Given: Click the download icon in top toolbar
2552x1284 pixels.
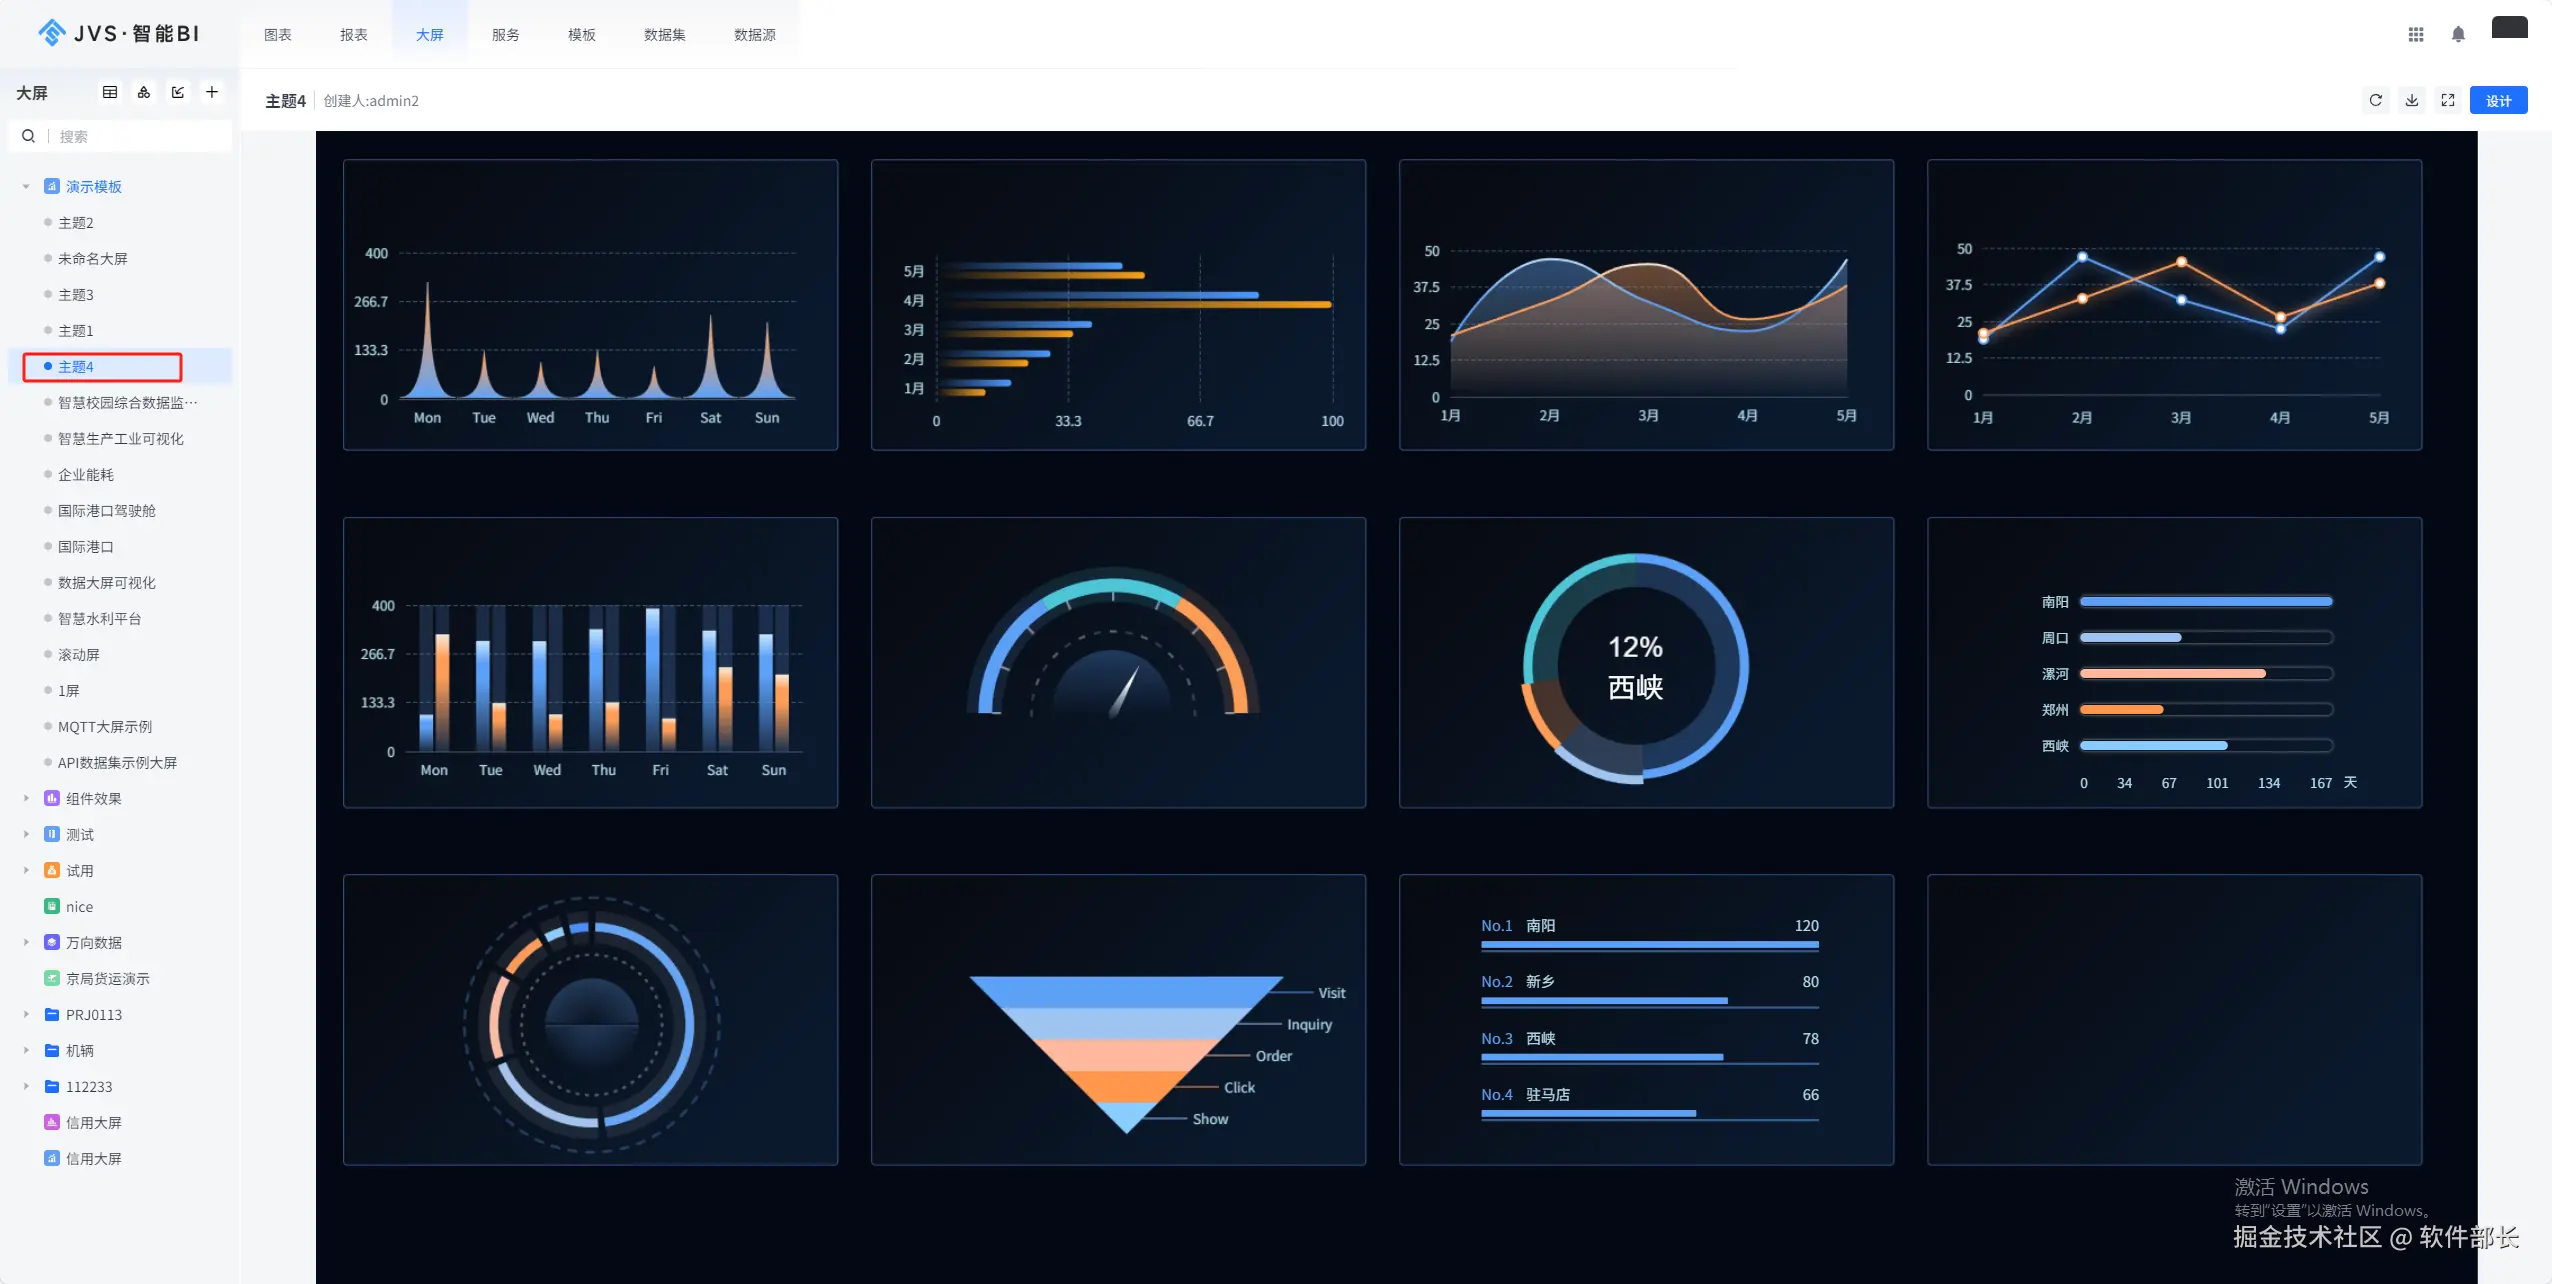Looking at the screenshot, I should [2412, 100].
